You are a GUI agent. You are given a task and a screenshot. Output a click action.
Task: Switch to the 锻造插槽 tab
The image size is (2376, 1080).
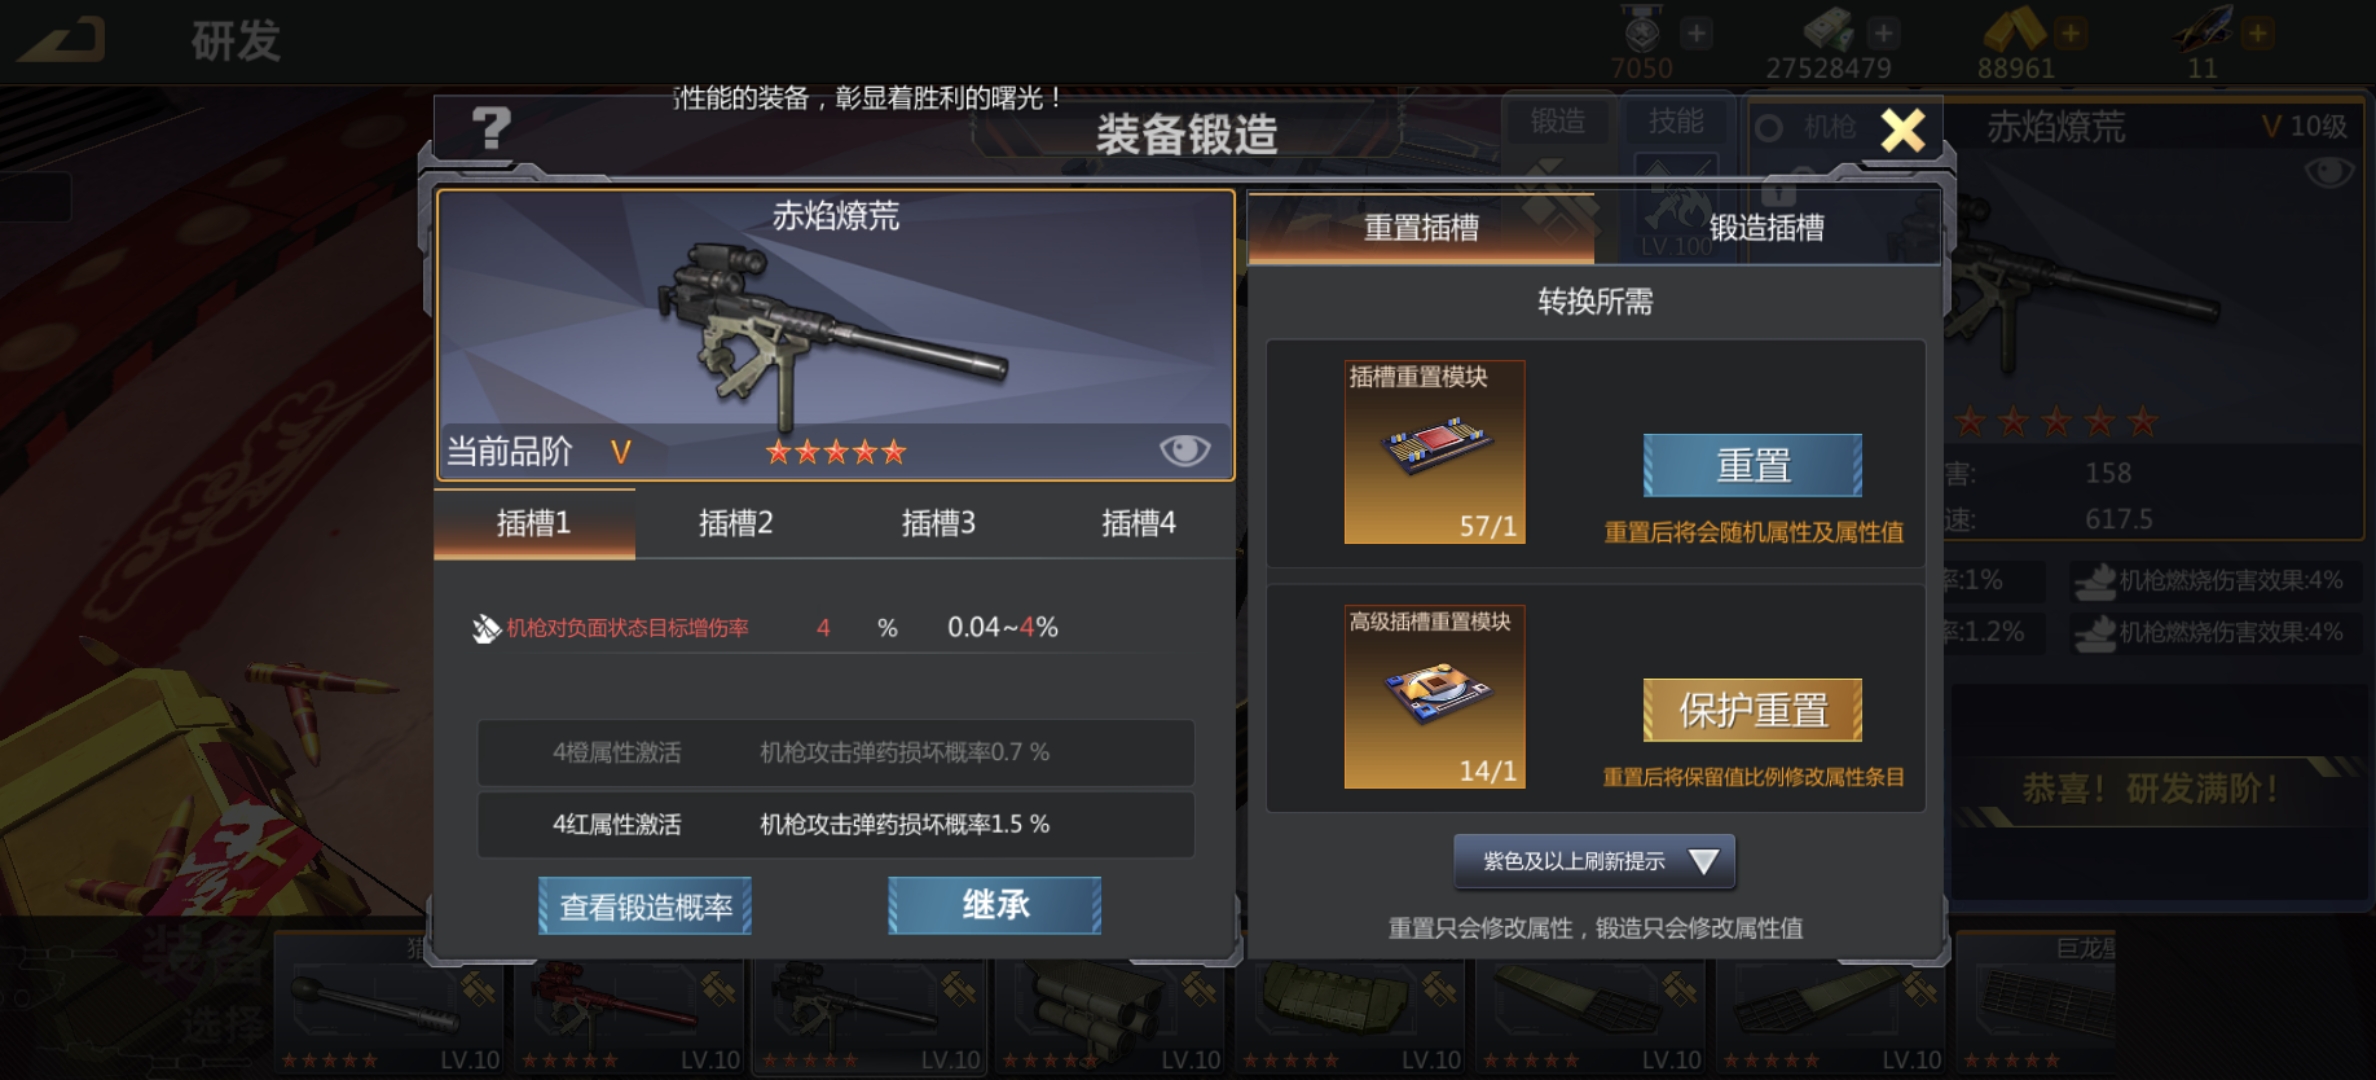[x=1767, y=227]
